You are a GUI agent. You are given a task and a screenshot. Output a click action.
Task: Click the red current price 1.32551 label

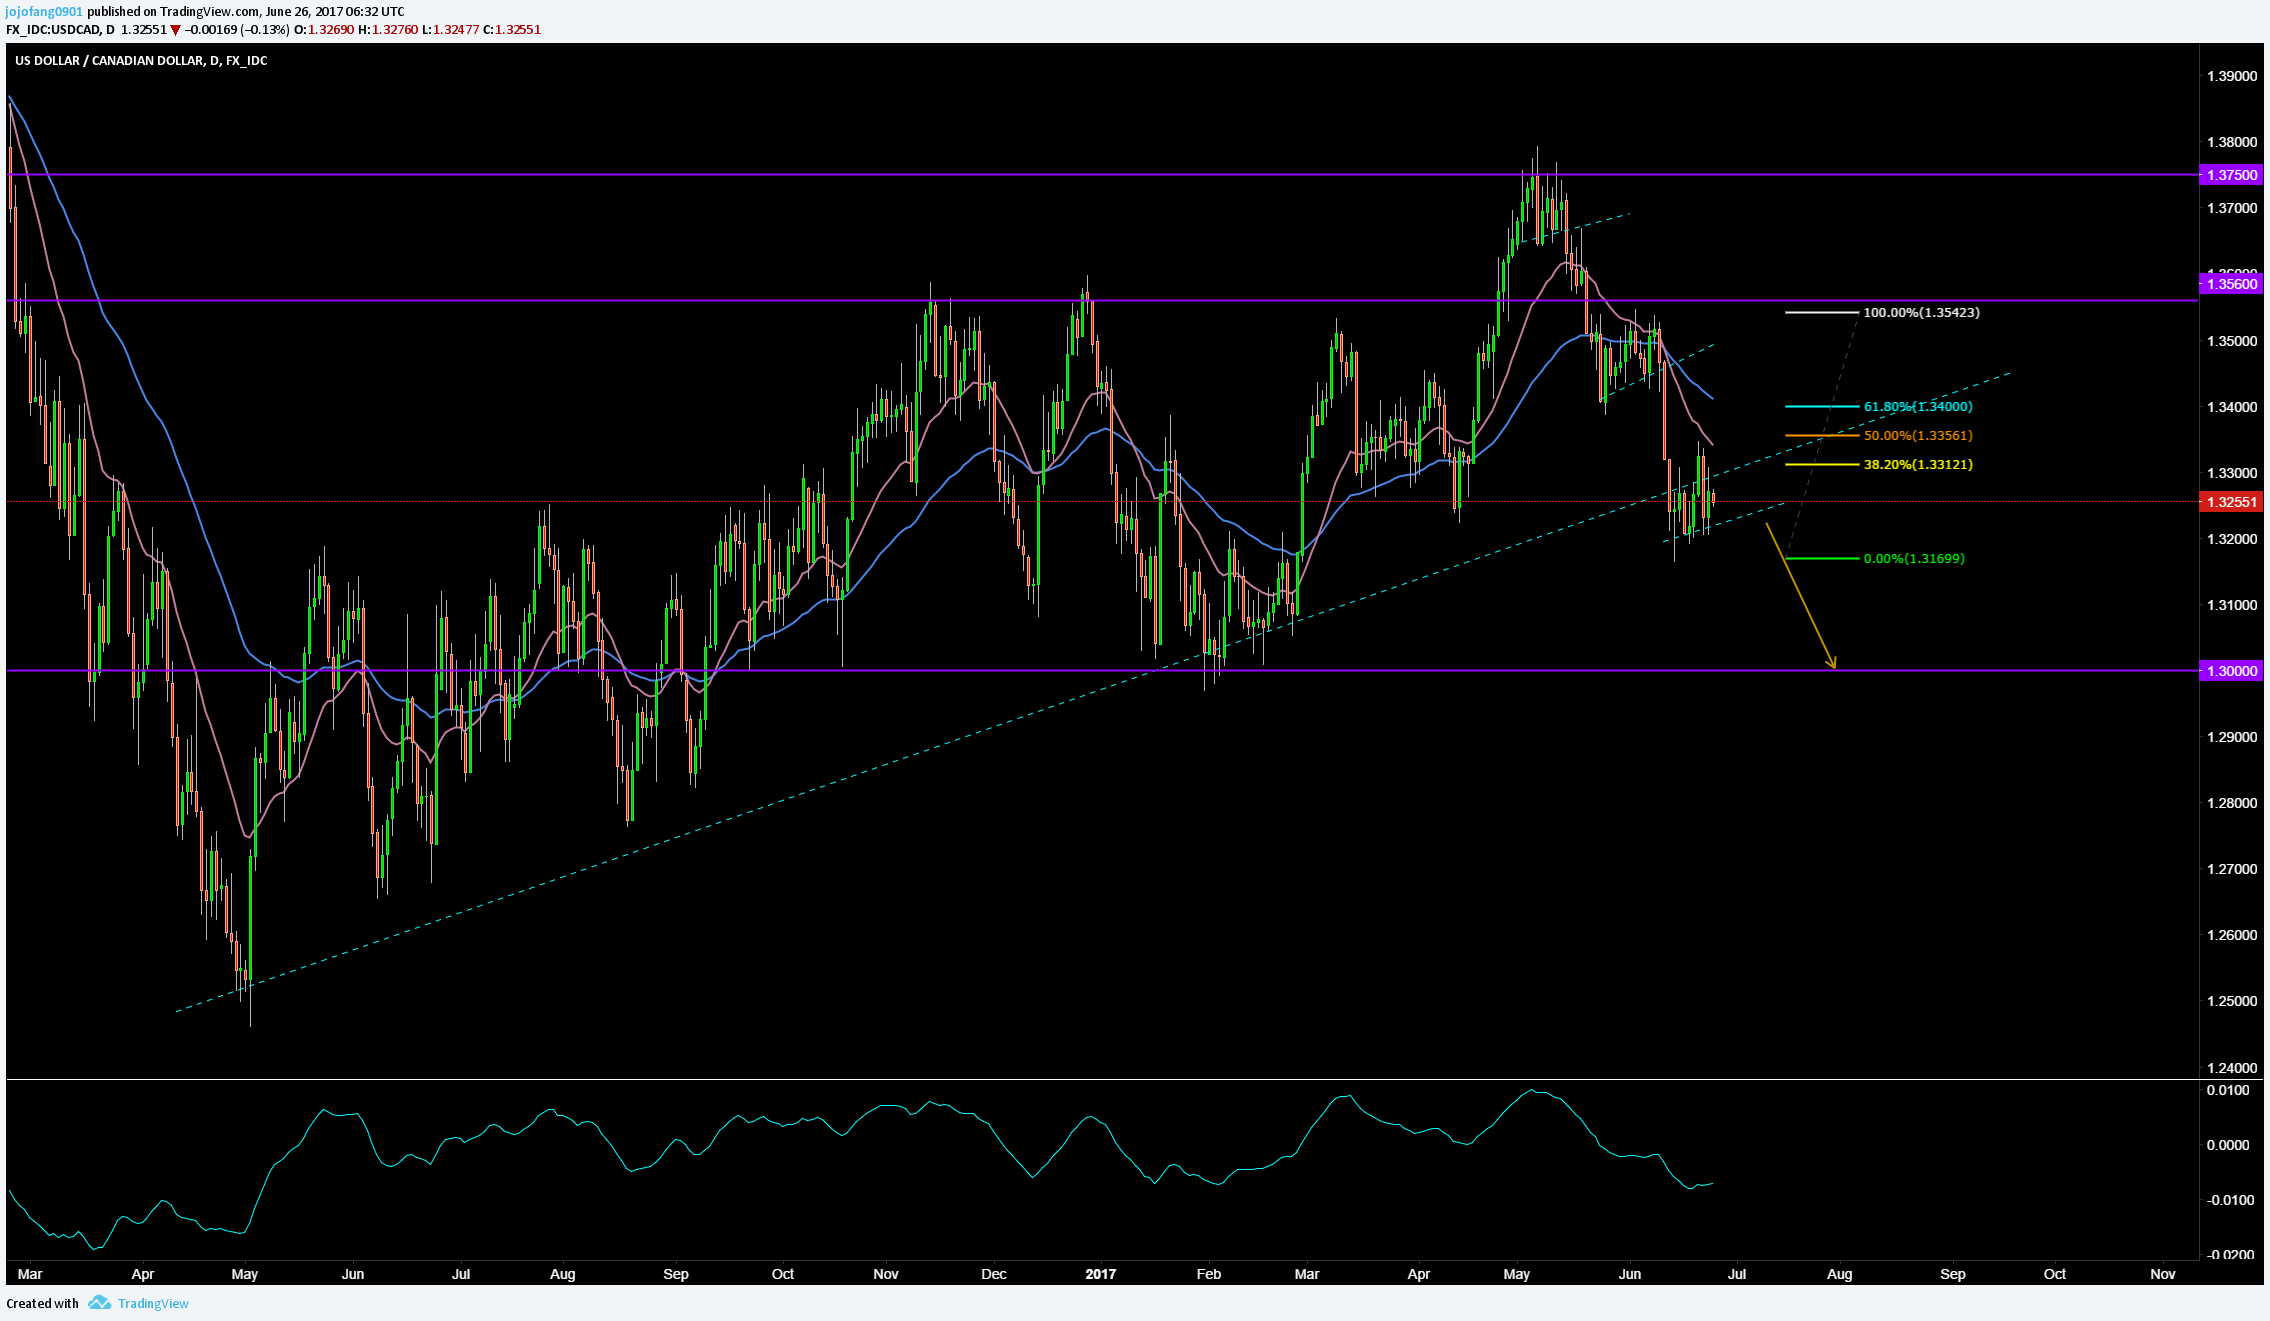(x=2230, y=502)
